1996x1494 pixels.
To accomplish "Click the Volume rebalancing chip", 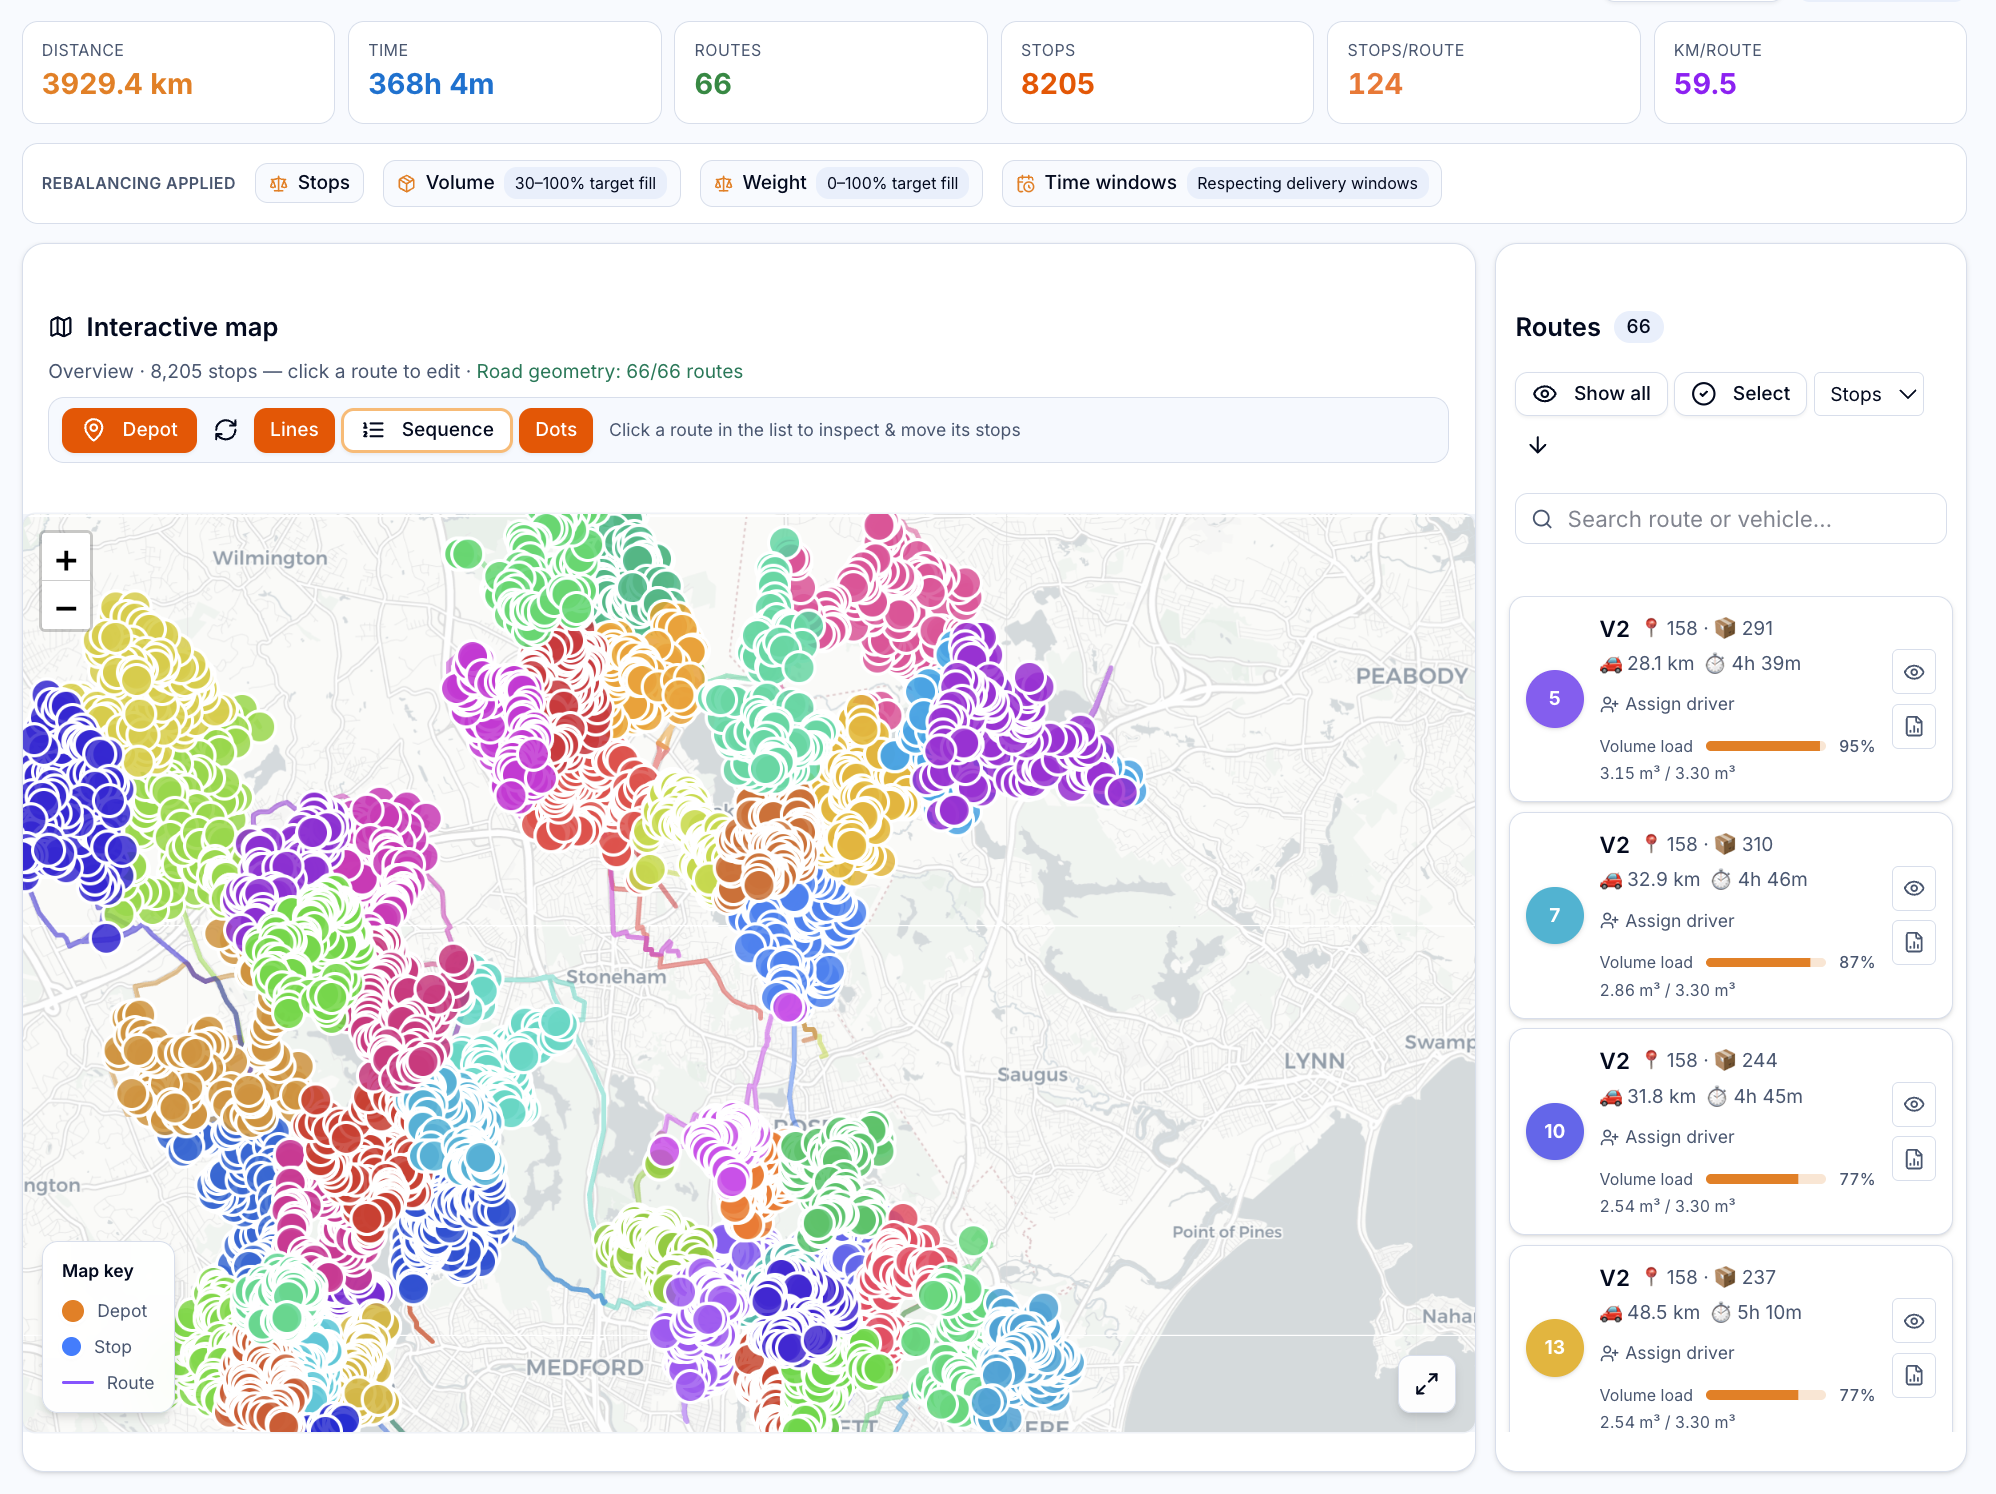I will click(x=532, y=183).
